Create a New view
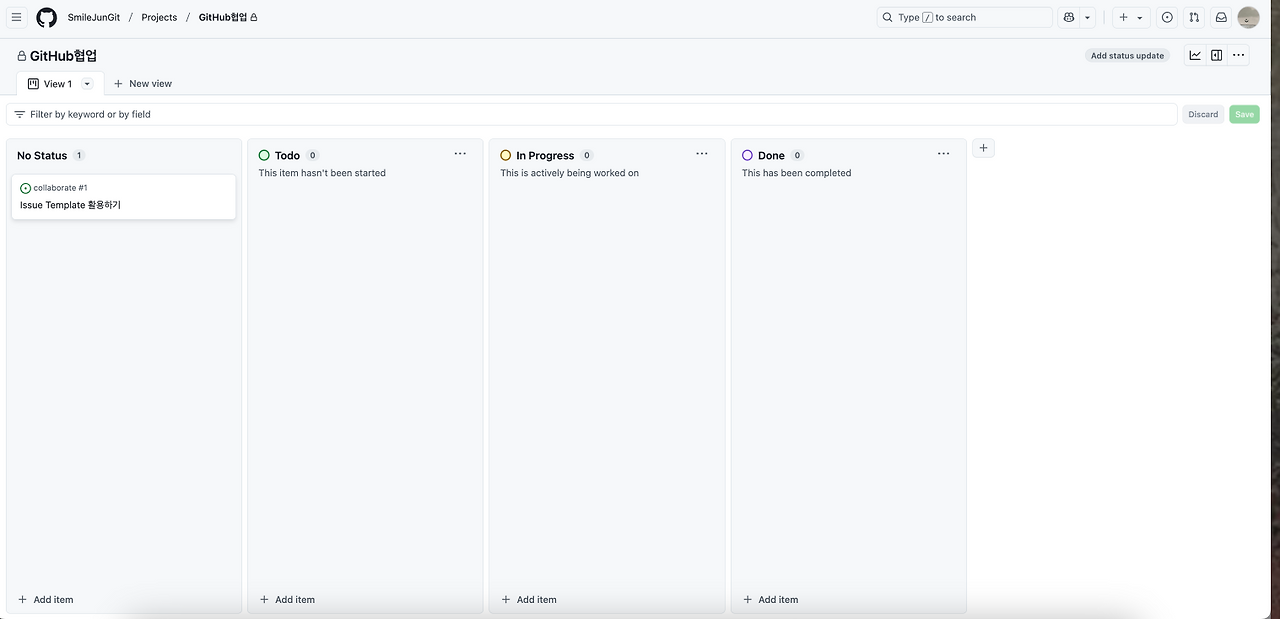 pyautogui.click(x=142, y=84)
